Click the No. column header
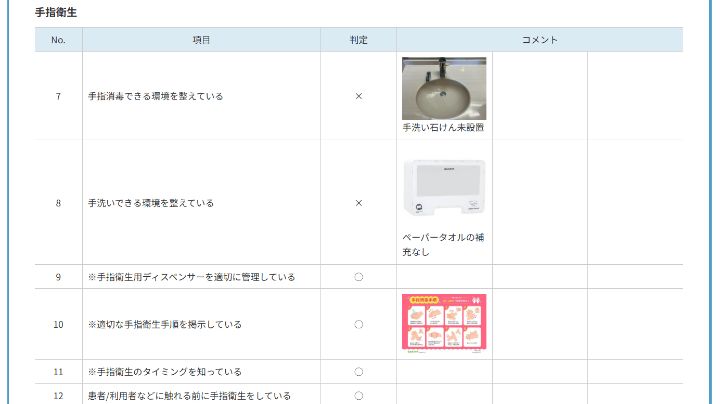 click(58, 40)
